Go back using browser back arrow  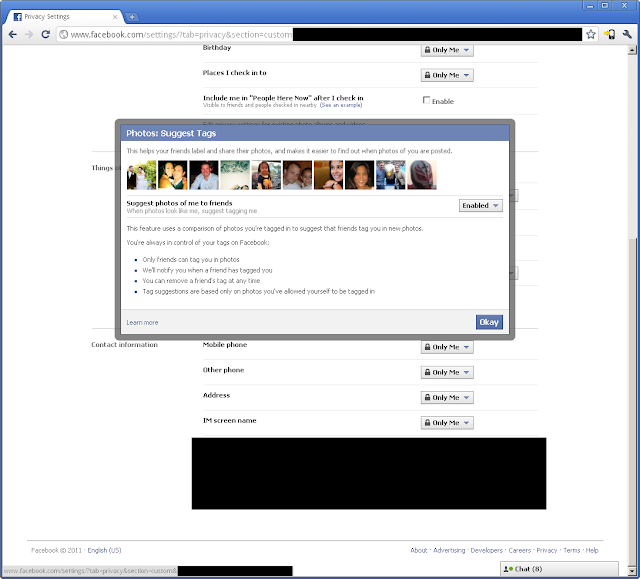pyautogui.click(x=13, y=34)
